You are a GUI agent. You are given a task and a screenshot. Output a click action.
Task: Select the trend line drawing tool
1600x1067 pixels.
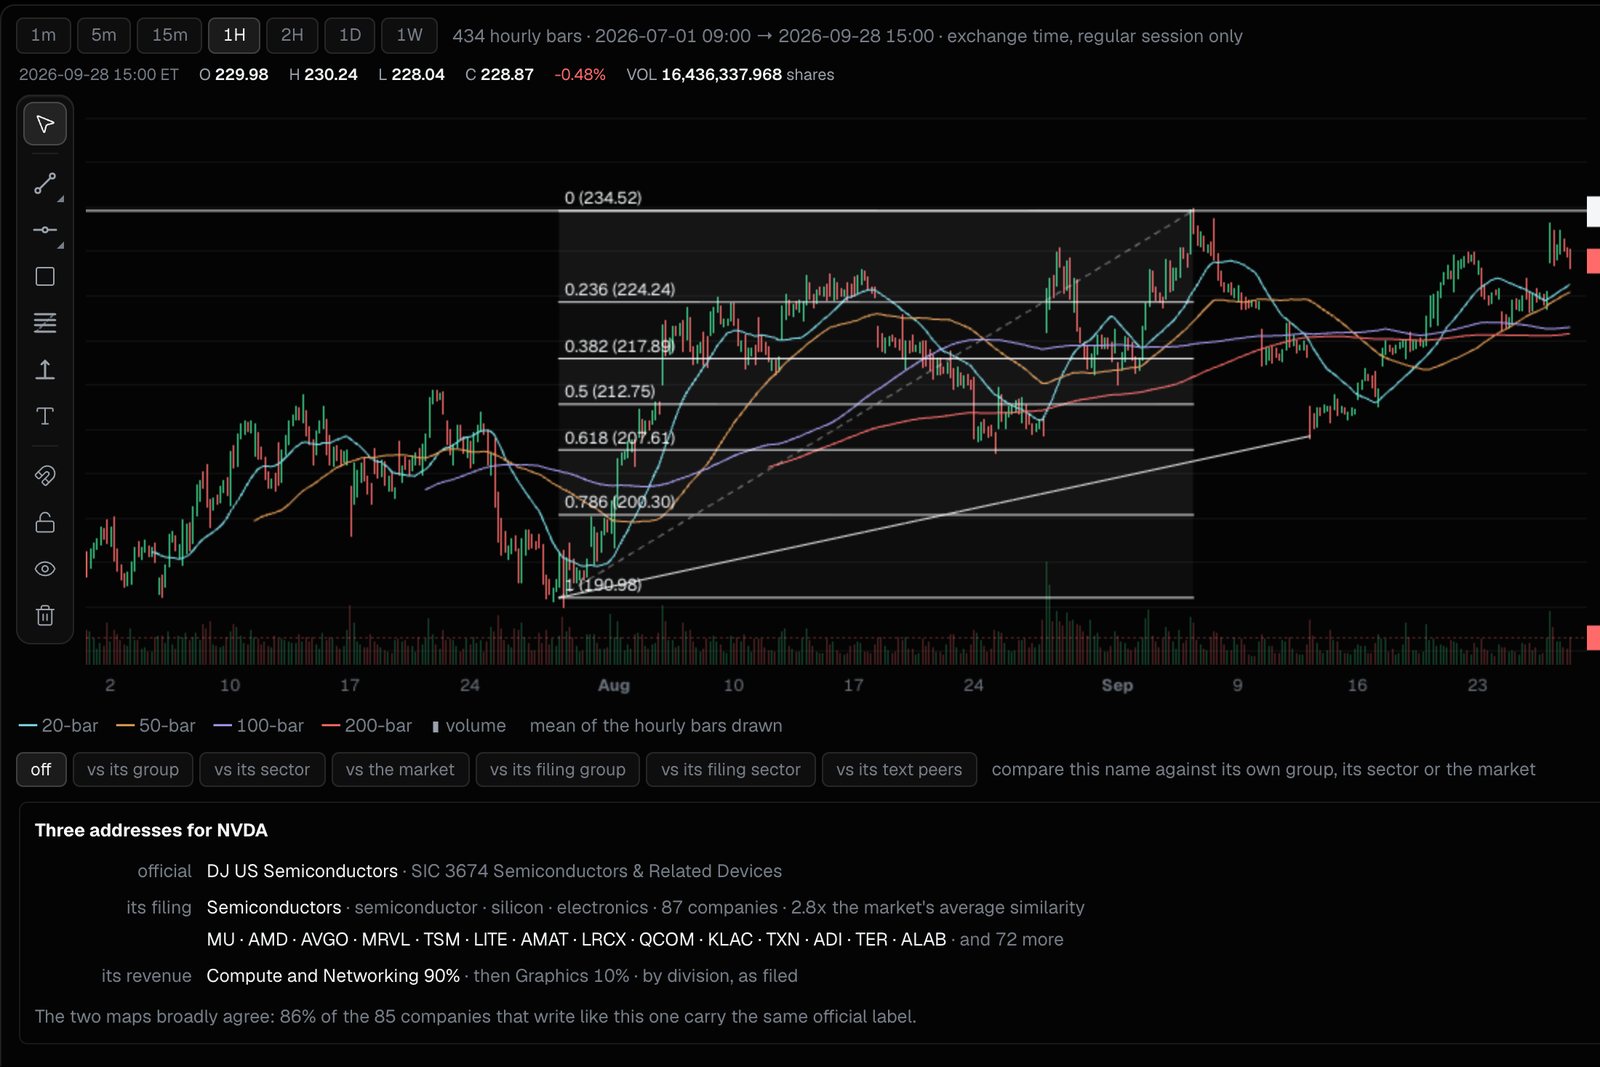click(45, 183)
